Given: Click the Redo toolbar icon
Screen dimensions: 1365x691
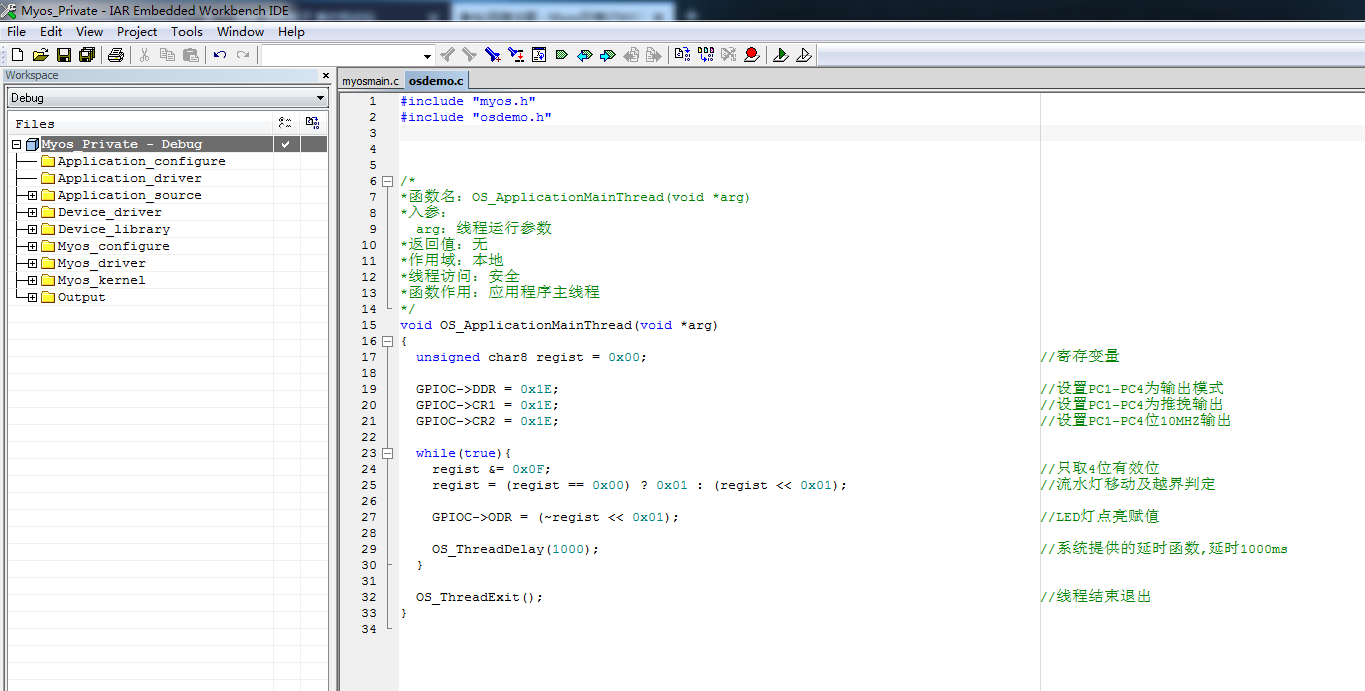Looking at the screenshot, I should pyautogui.click(x=243, y=55).
